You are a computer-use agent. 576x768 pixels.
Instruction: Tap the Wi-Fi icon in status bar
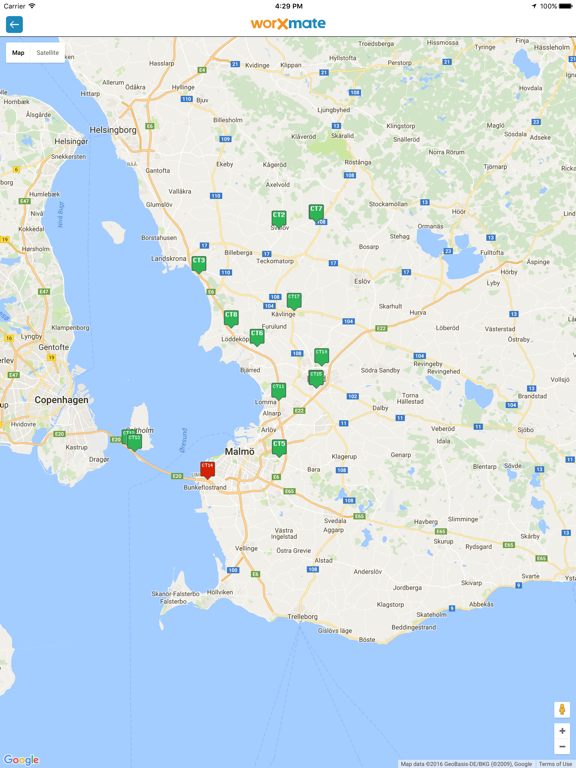point(32,6)
